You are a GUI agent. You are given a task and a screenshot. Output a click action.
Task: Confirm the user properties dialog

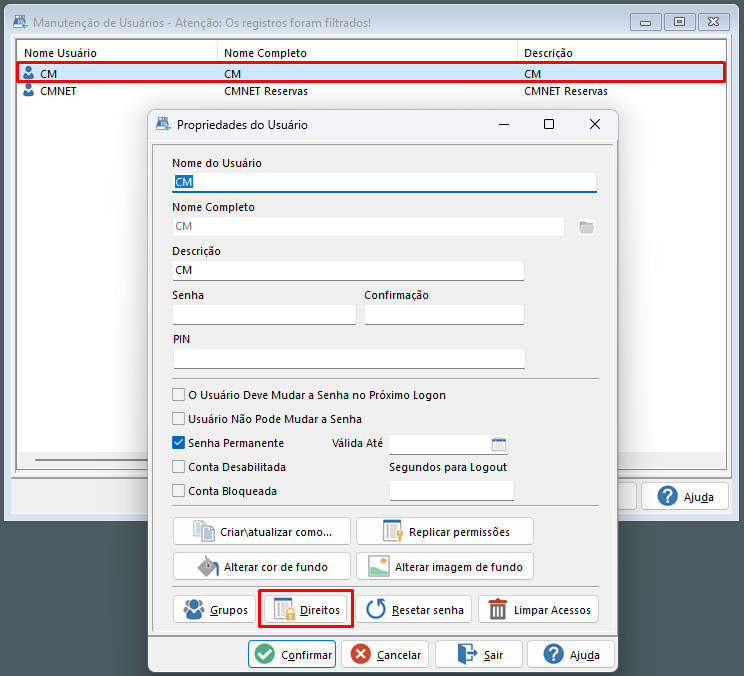tap(292, 655)
